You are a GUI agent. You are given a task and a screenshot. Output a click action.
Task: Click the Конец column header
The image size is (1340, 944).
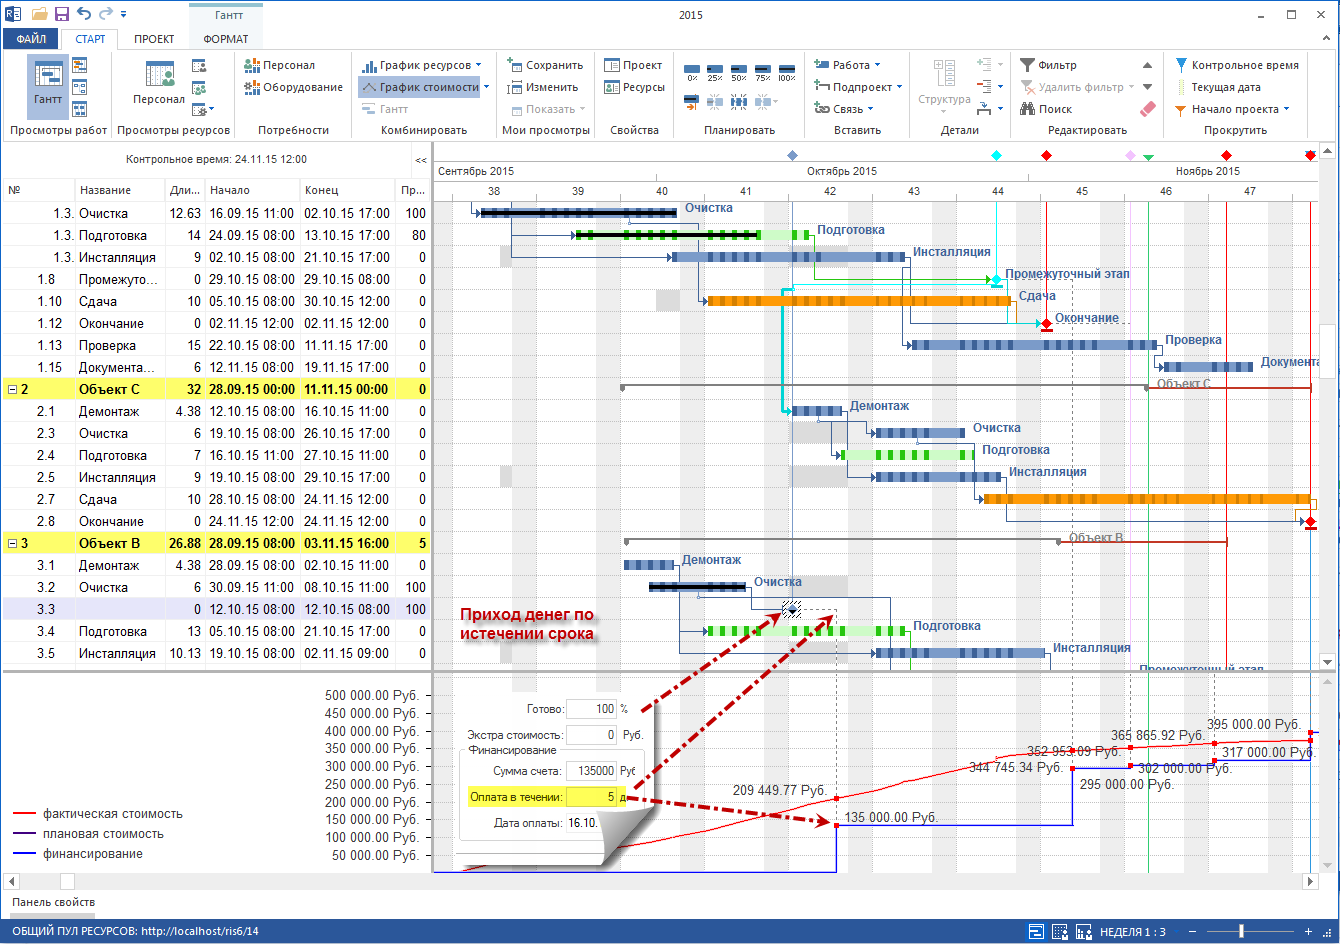click(347, 190)
